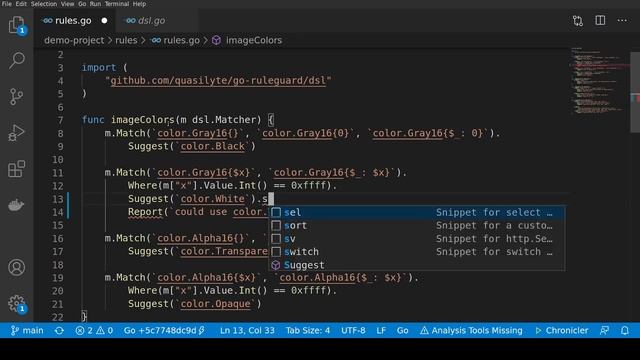The height and width of the screenshot is (360, 640).
Task: Open the Help menu
Action: [x=139, y=4]
